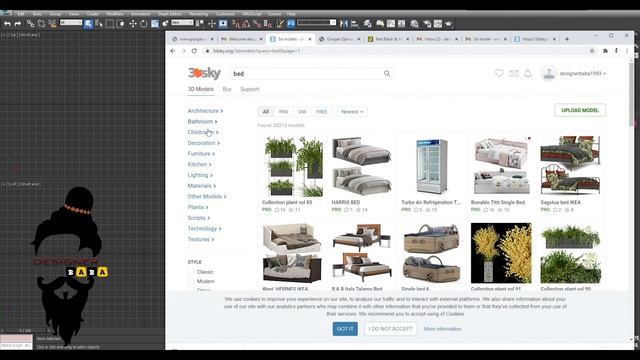The width and height of the screenshot is (640, 360).
Task: Open the Schematic View icon
Action: click(x=402, y=24)
